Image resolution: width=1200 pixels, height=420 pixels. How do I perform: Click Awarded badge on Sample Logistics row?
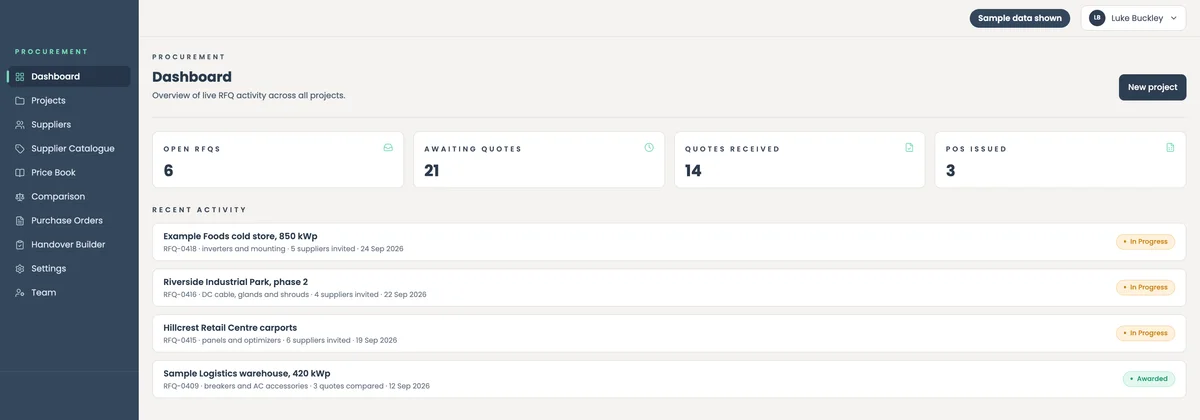(1149, 379)
